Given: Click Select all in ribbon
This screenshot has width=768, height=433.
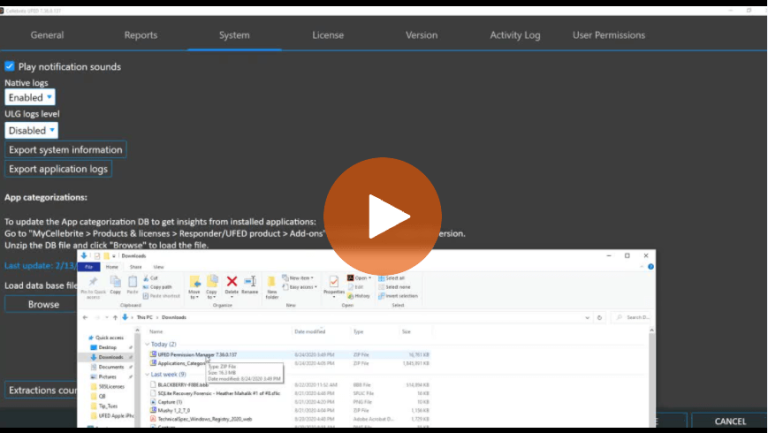Looking at the screenshot, I should tap(391, 278).
